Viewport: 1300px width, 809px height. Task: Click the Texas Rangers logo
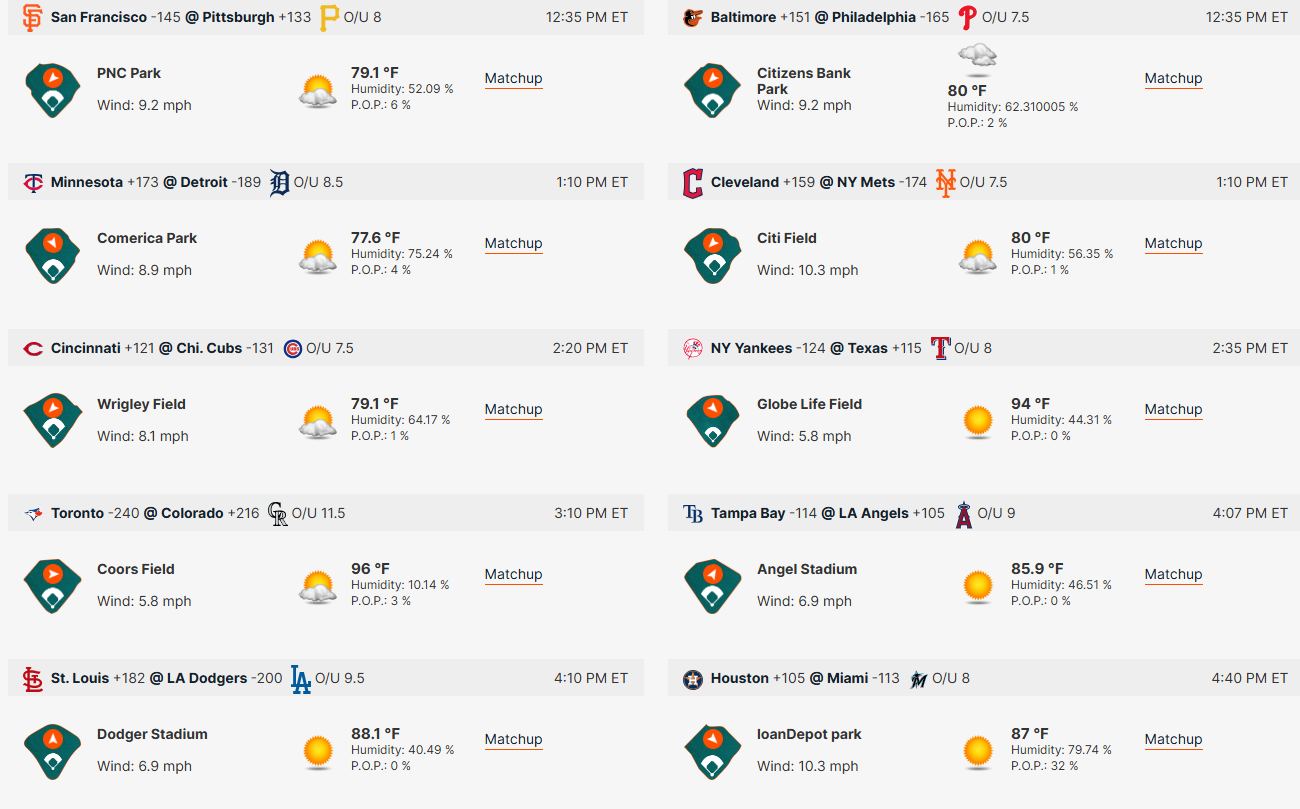940,348
